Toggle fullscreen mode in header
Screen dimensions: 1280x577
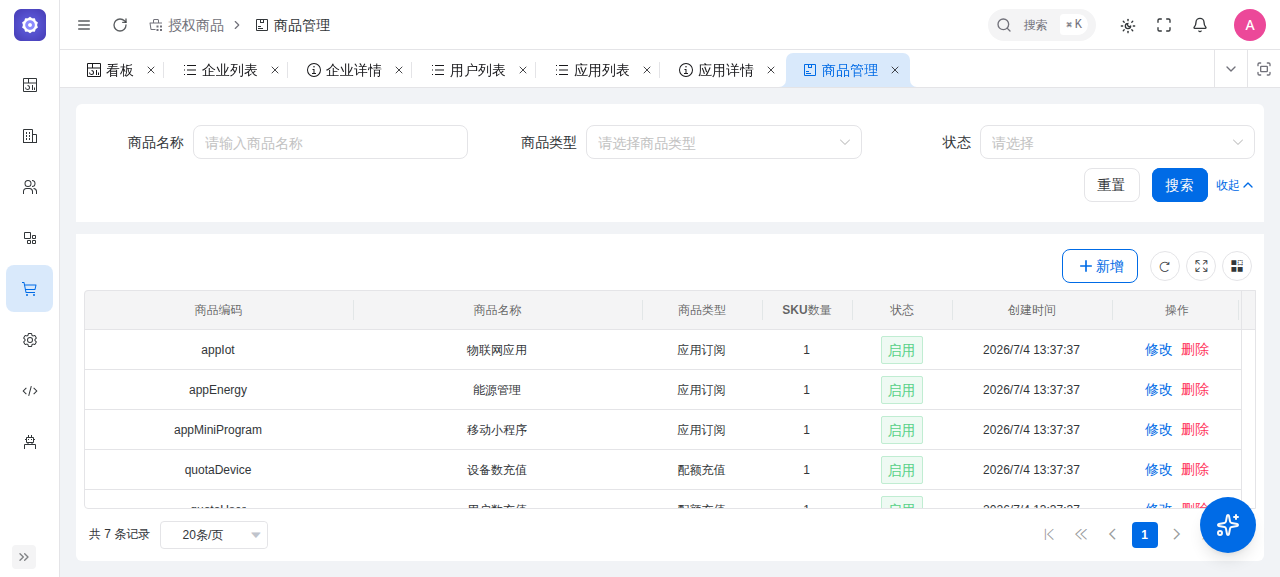(x=1164, y=25)
